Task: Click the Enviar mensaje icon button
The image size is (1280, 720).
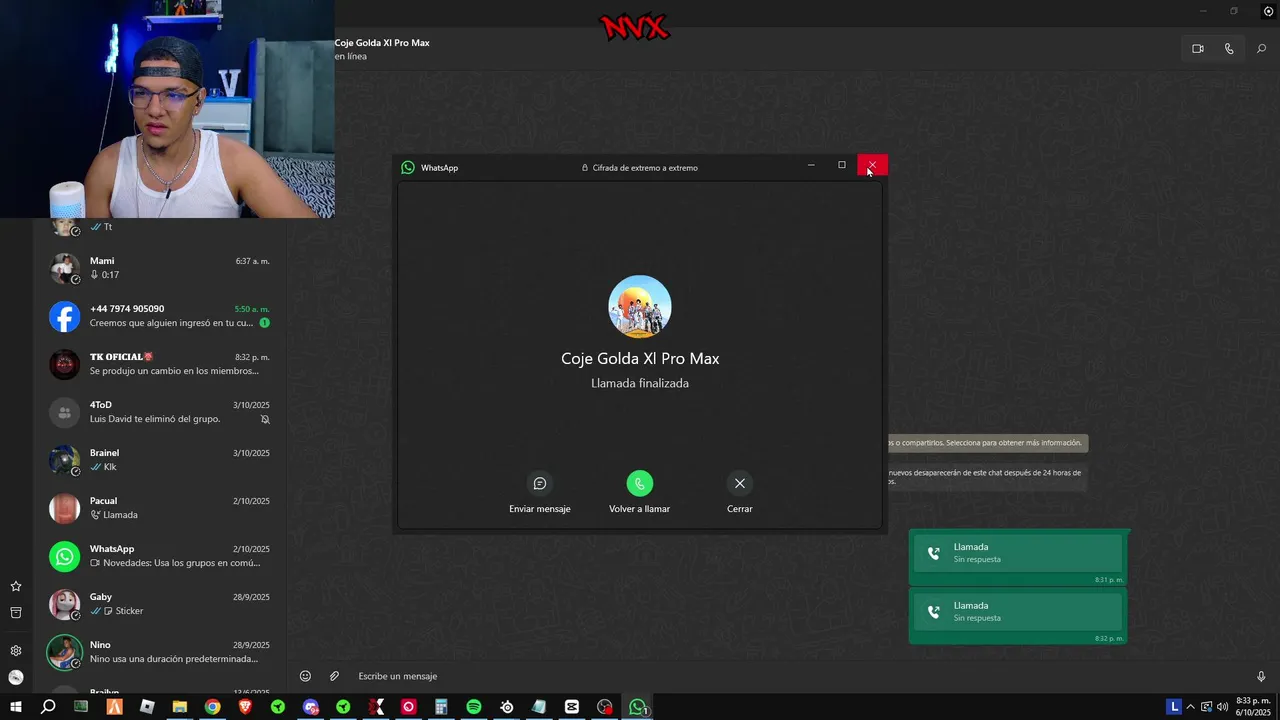Action: pos(540,483)
